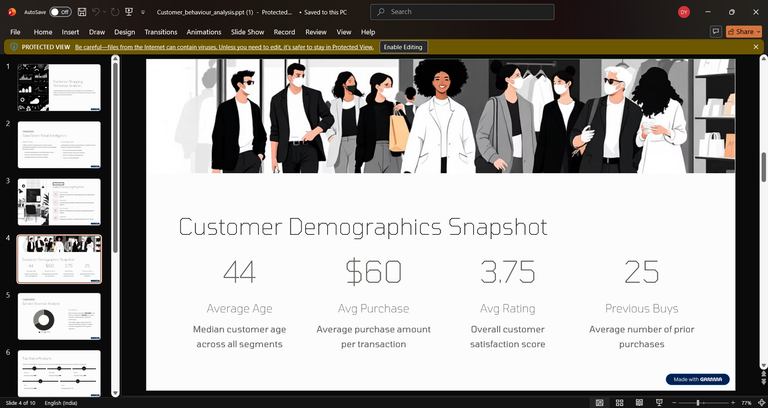This screenshot has height=408, width=768.
Task: Switch to the Design tab
Action: [124, 32]
